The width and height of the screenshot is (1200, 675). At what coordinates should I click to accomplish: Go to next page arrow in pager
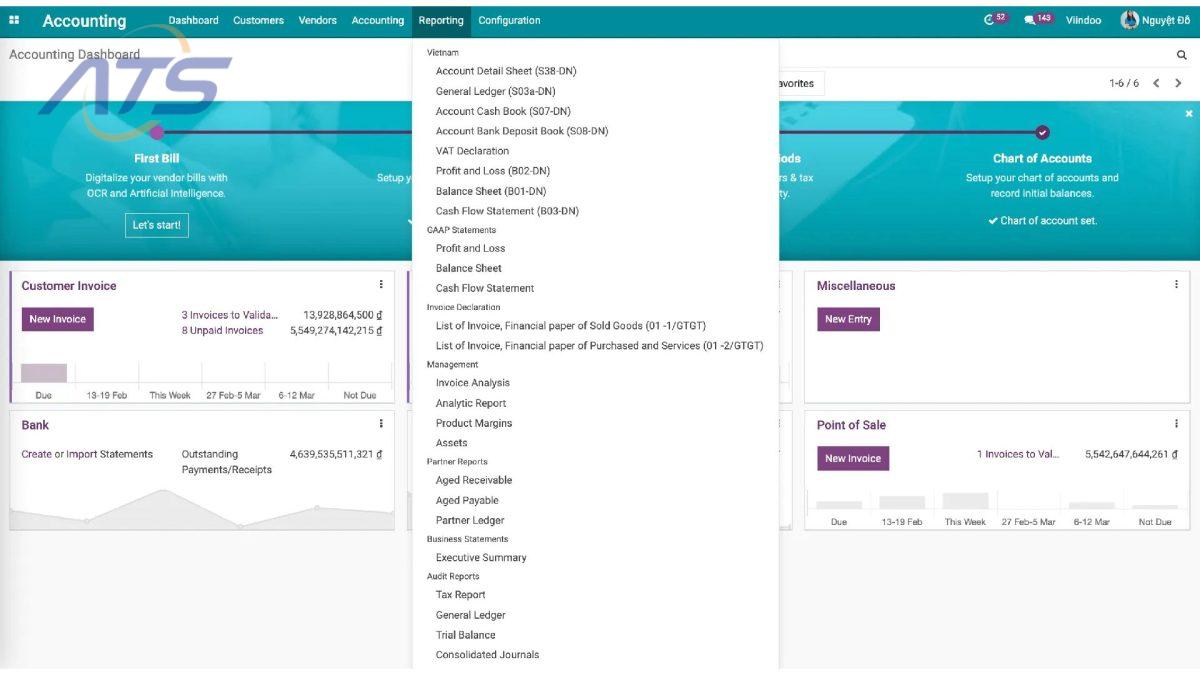pyautogui.click(x=1179, y=84)
